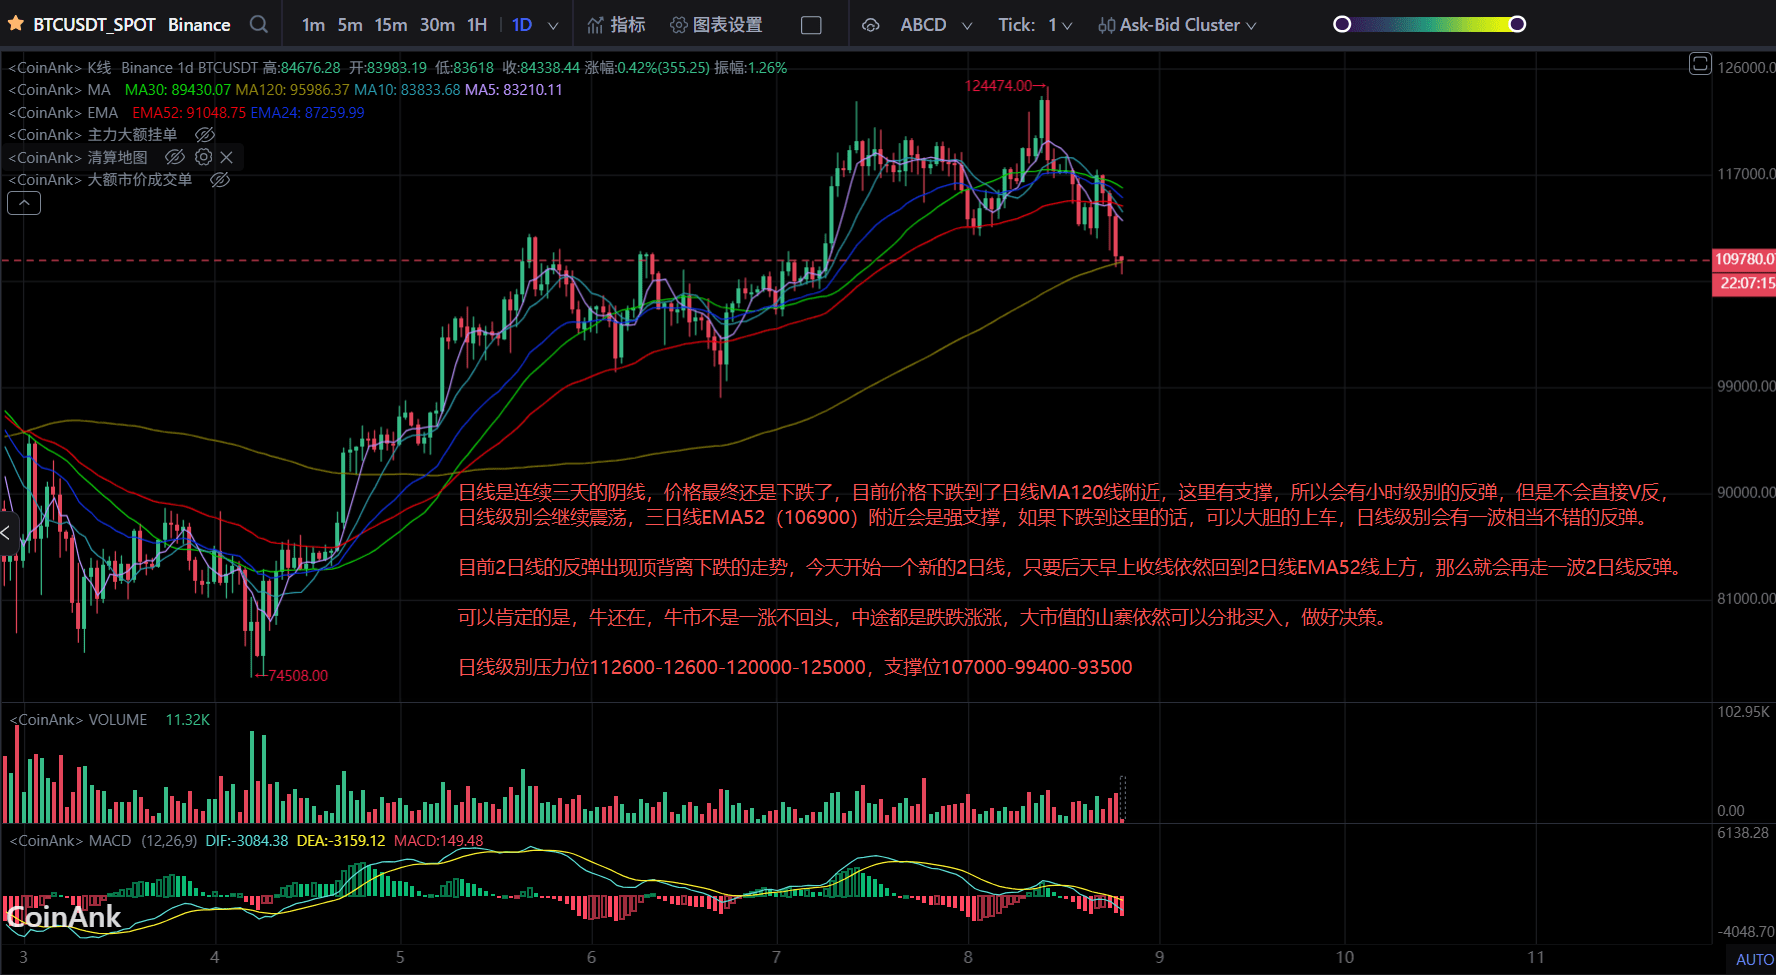This screenshot has height=975, width=1776.
Task: Open the symbol search magnifier
Action: click(x=259, y=24)
